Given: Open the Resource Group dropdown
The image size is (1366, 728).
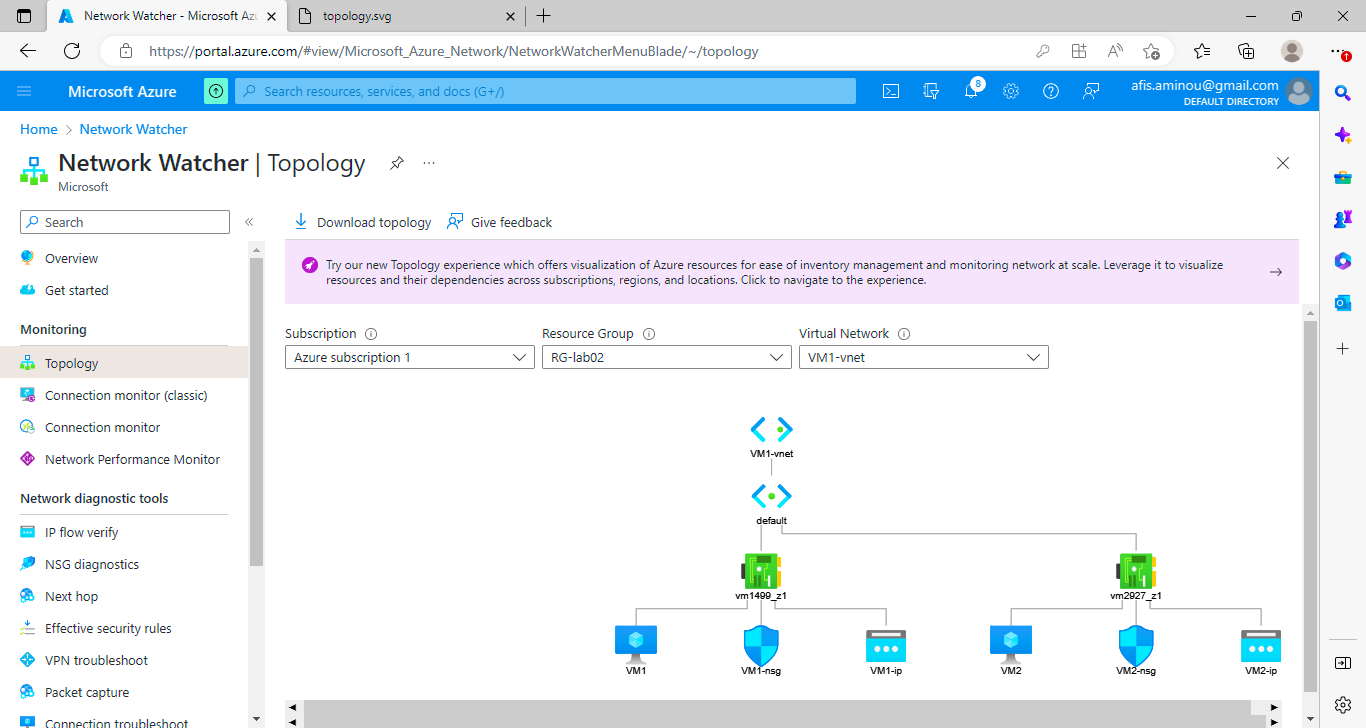Looking at the screenshot, I should (667, 357).
